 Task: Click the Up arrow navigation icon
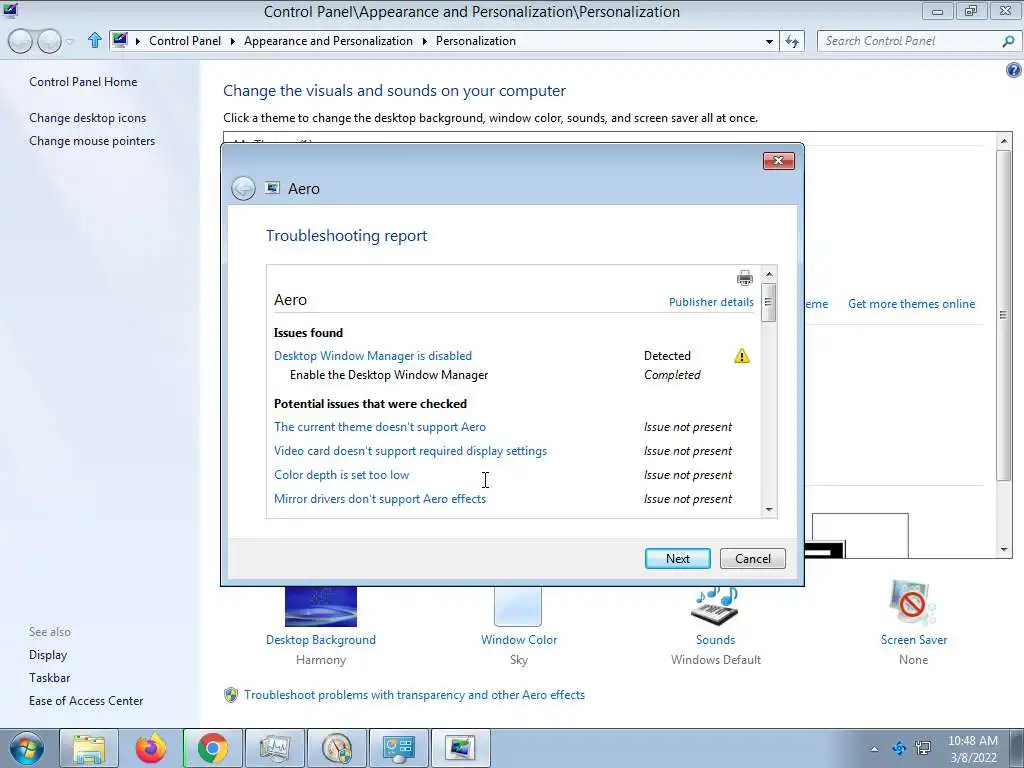[x=95, y=40]
